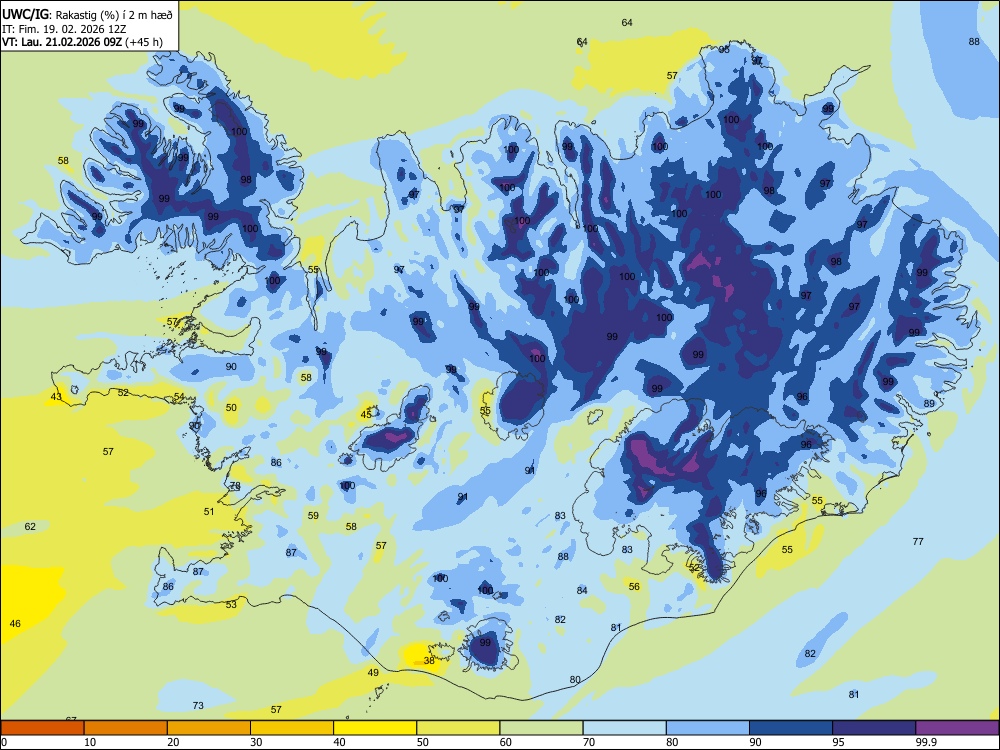Click the legend tick label 40
Screen dimensions: 1000x750
point(339,742)
